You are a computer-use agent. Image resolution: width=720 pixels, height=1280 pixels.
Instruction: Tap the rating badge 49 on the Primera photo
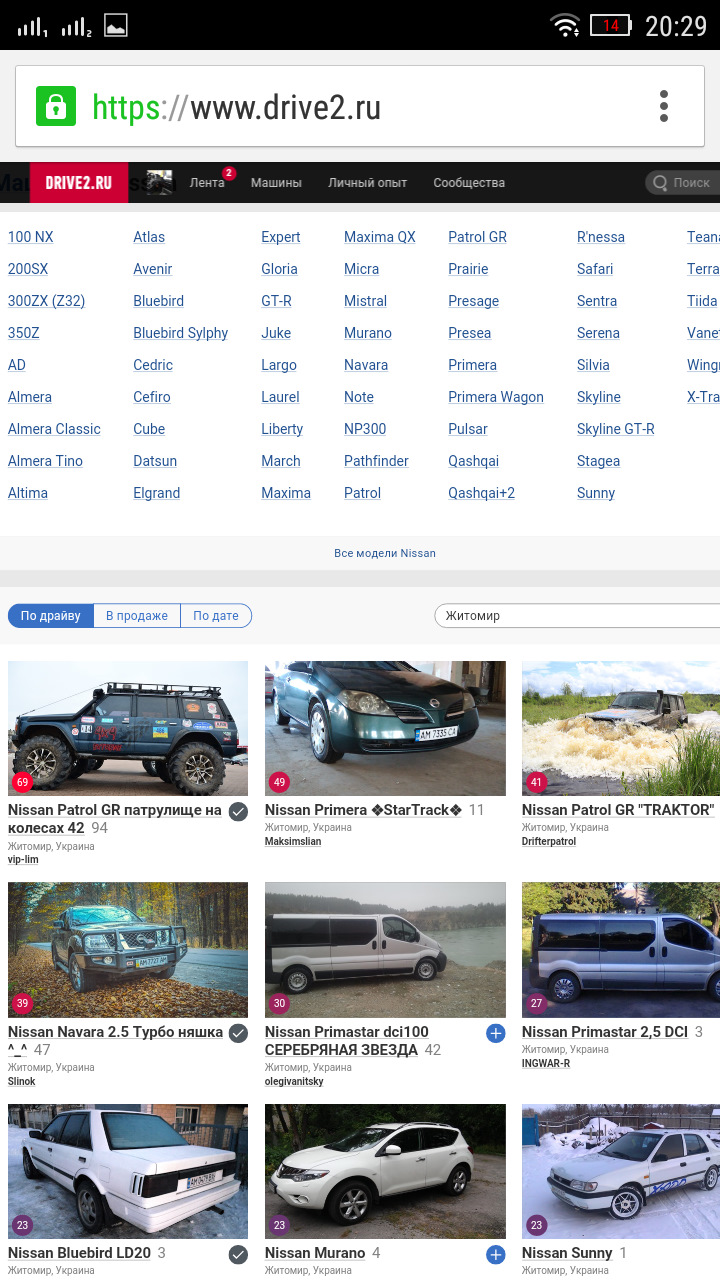[279, 782]
